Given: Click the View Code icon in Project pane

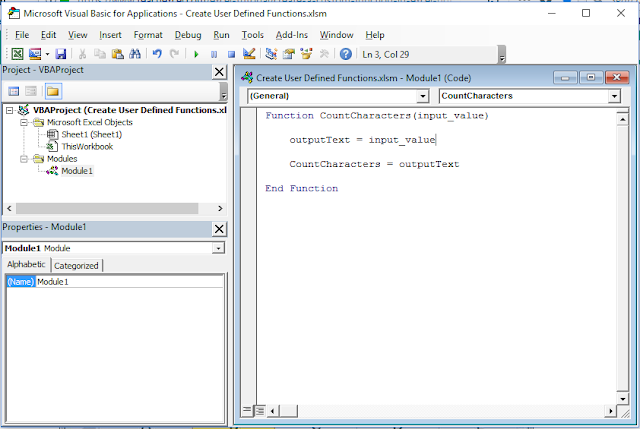Looking at the screenshot, I should [14, 91].
